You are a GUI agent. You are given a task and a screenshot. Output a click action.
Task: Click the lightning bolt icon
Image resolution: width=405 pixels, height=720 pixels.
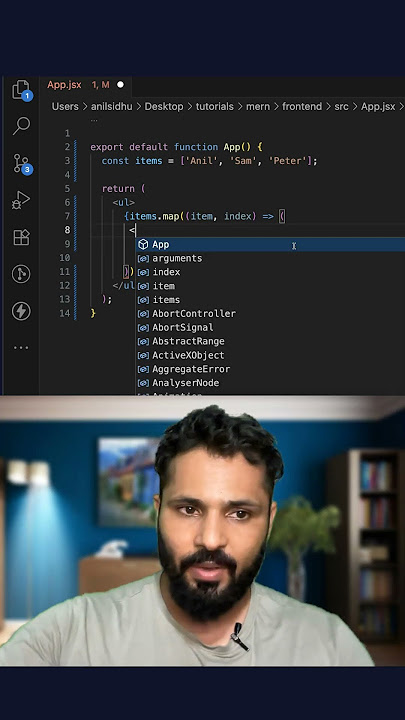point(21,311)
